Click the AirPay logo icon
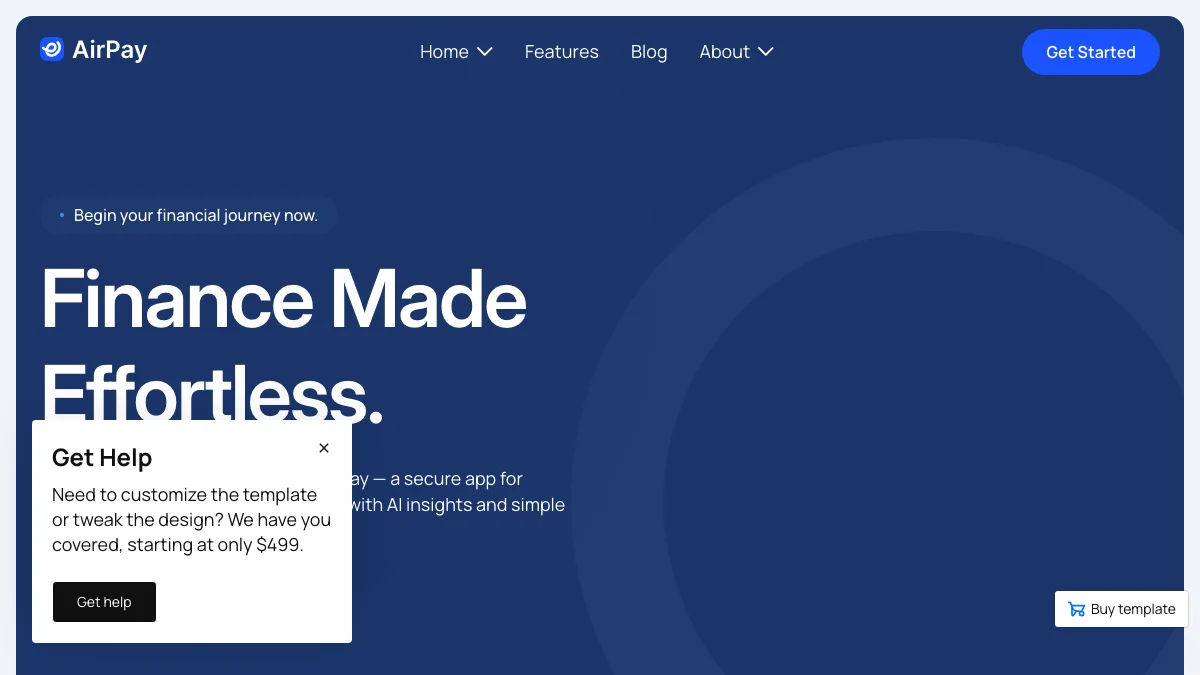Screen dimensions: 1200x675 coord(52,49)
